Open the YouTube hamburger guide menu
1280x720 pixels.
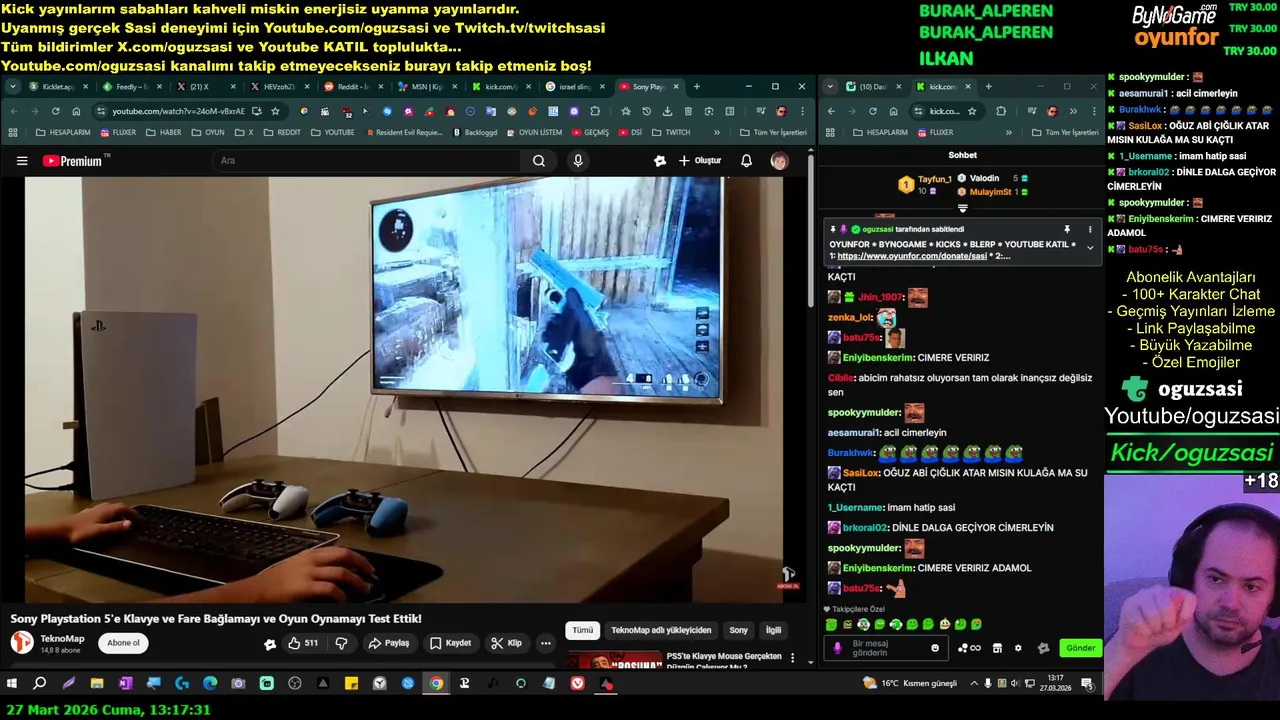click(x=22, y=161)
